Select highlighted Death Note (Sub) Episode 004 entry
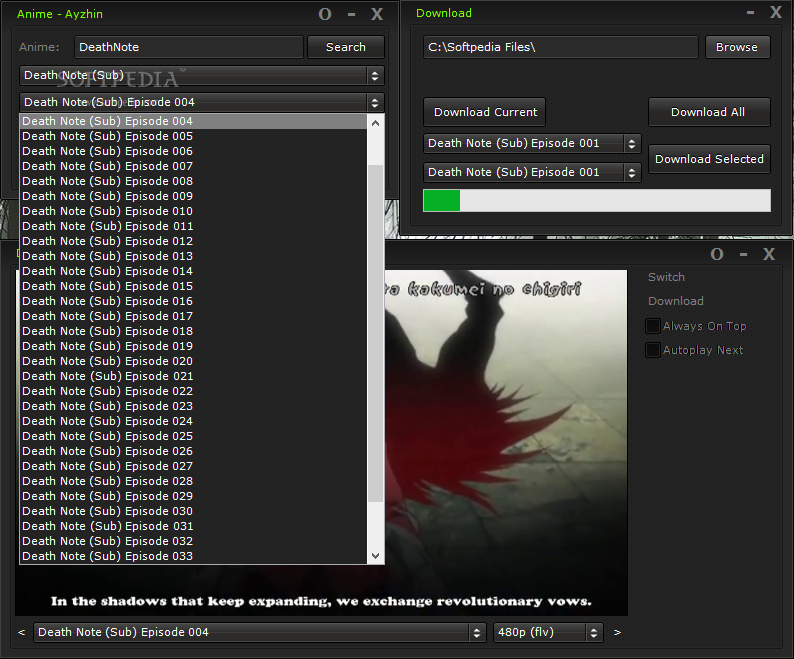Image resolution: width=794 pixels, height=659 pixels. (193, 121)
